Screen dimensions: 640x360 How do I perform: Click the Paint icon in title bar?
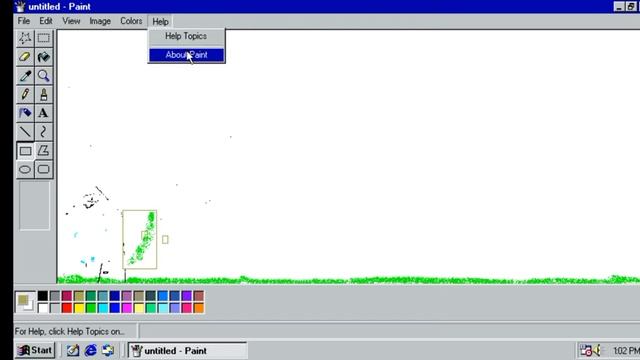coord(20,7)
